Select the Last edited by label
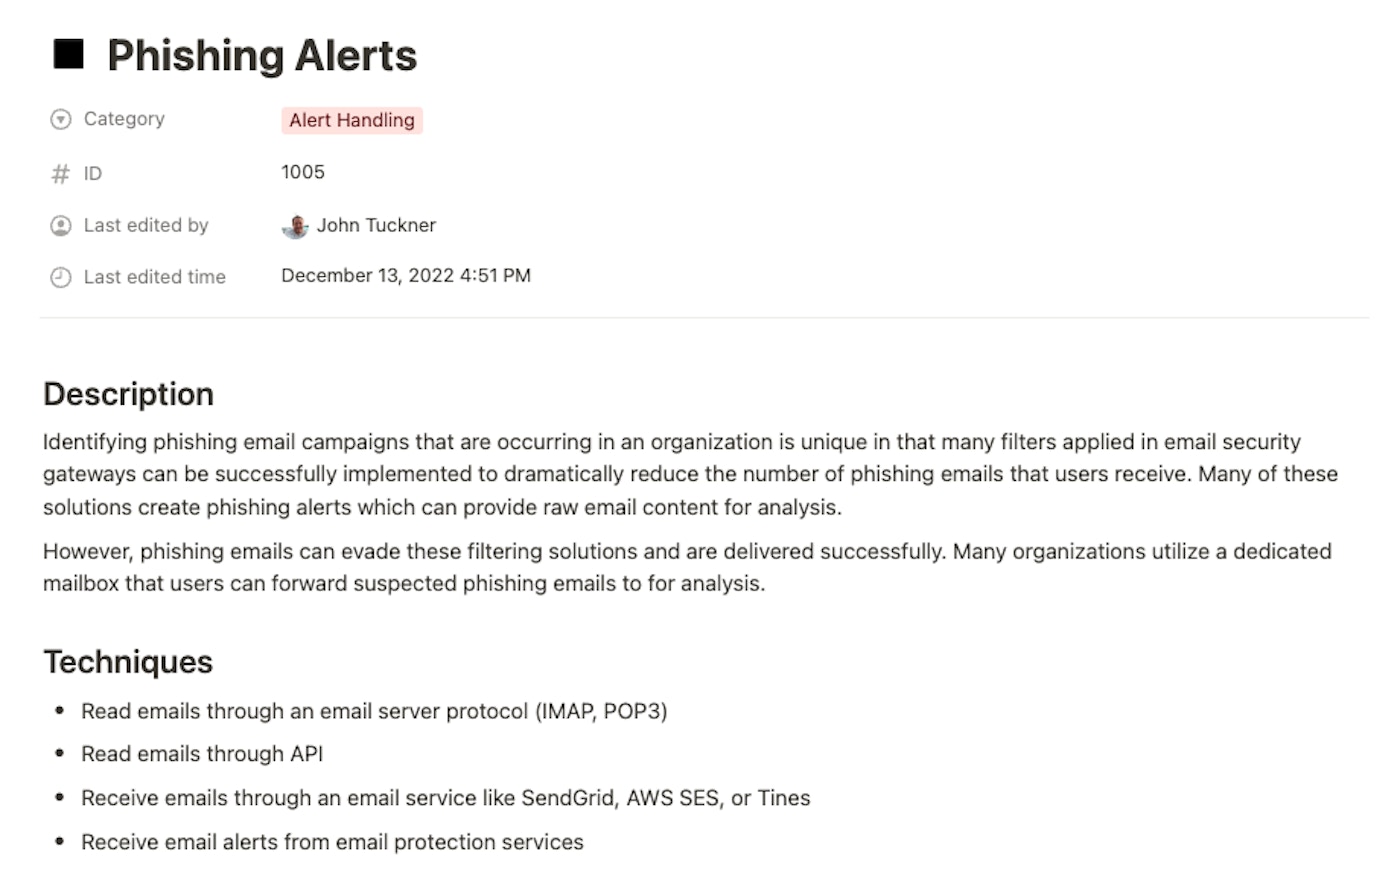The width and height of the screenshot is (1400, 877). 146,226
